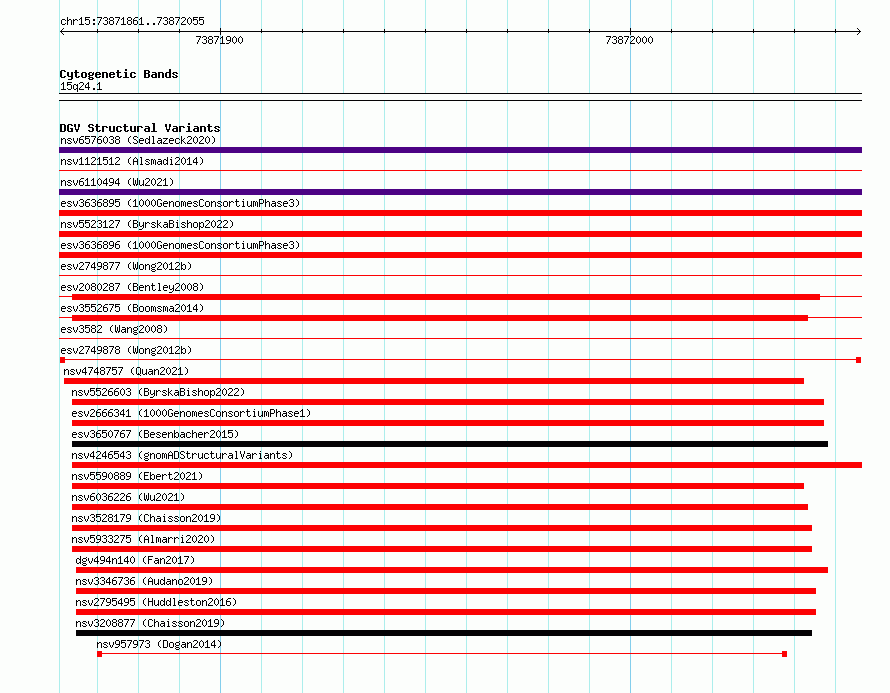
Task: Click right end square of nsv957973 feature
Action: pos(784,654)
